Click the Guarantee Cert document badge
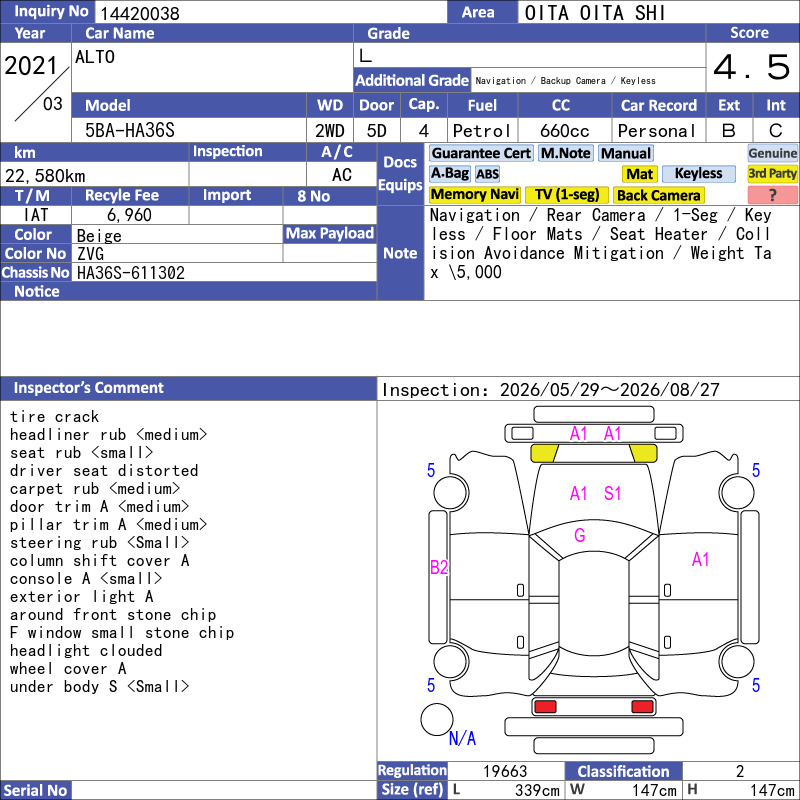 point(481,153)
